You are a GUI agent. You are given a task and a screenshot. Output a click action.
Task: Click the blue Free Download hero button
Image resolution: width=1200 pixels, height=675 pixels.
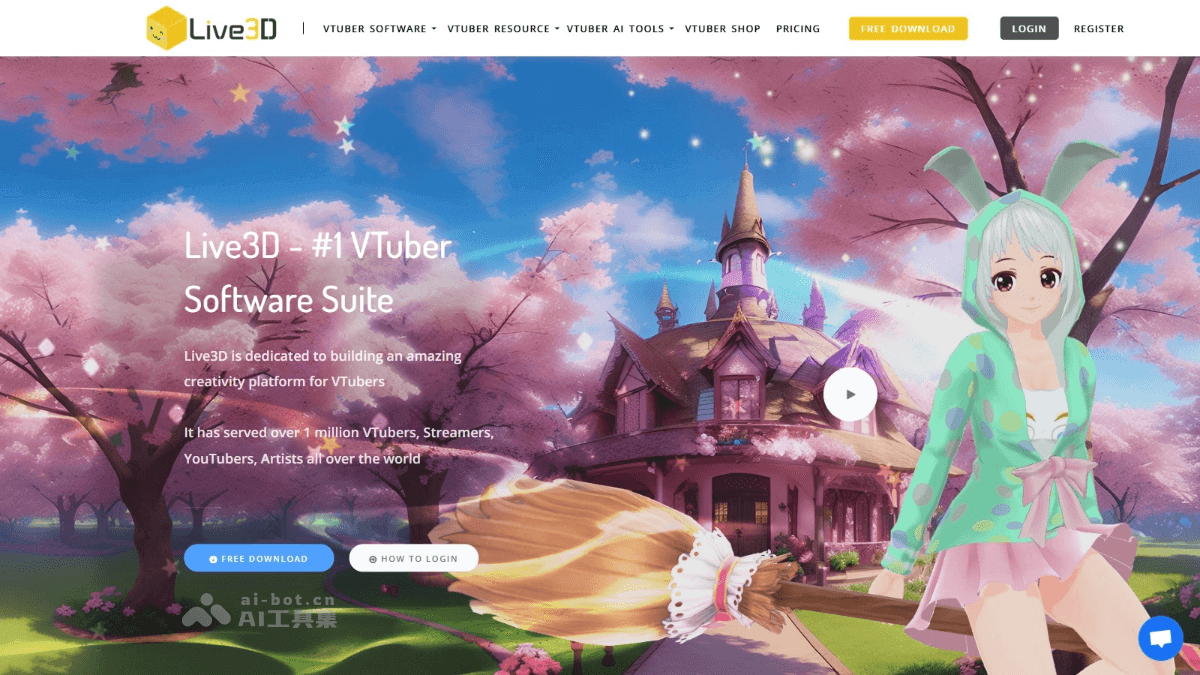(x=258, y=558)
